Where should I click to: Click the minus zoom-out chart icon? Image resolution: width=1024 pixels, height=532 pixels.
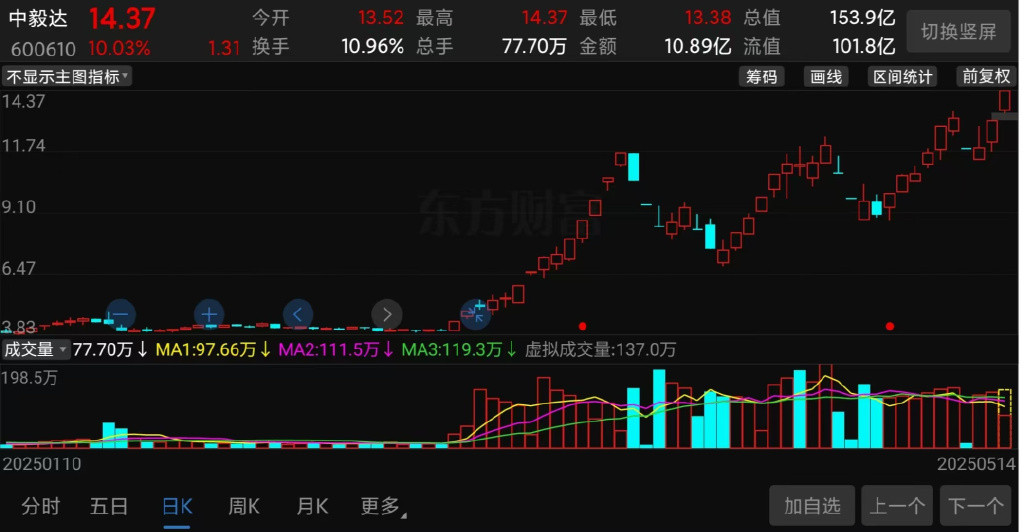[121, 314]
